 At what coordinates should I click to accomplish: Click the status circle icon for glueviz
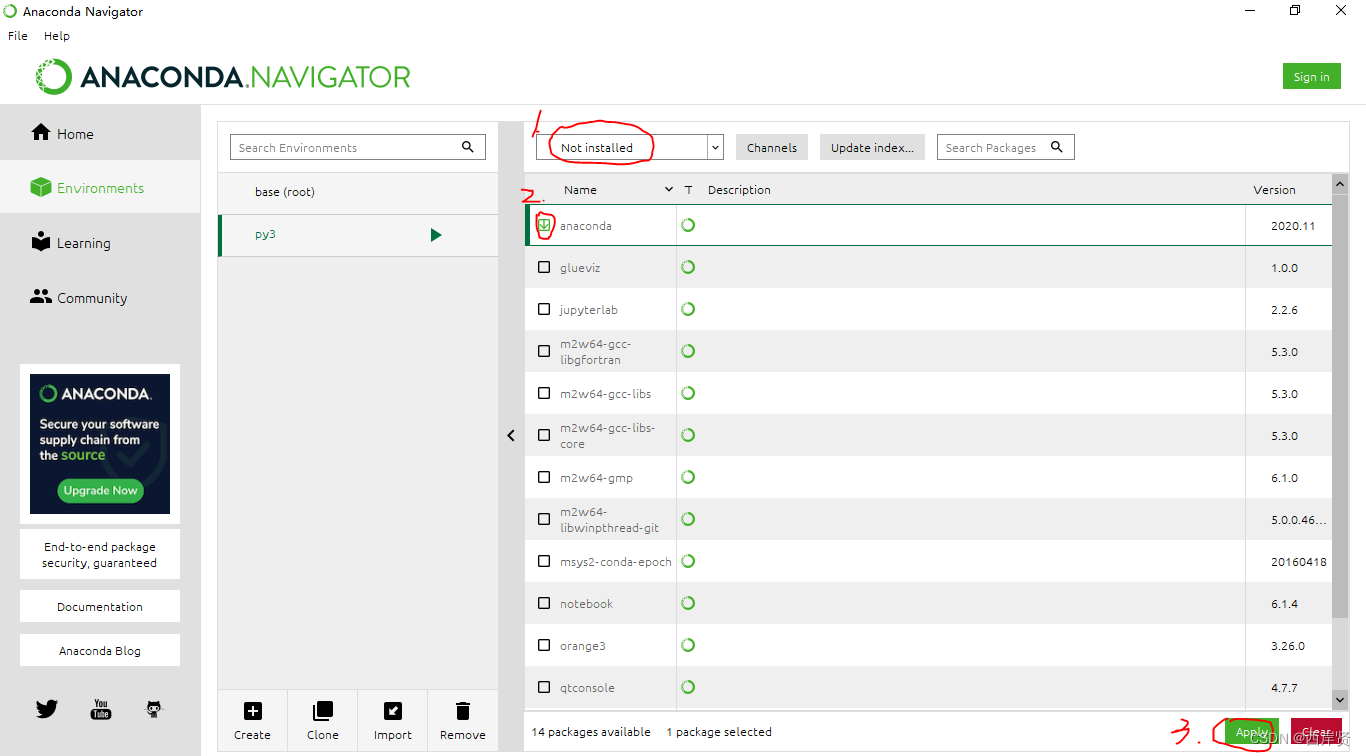pos(688,267)
